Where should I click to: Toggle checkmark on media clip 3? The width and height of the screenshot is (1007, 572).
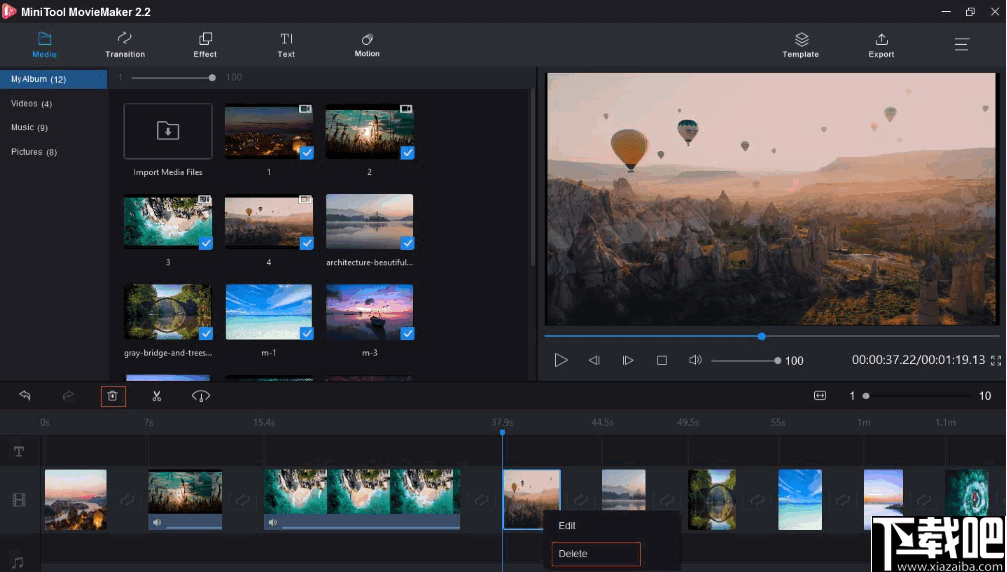[x=206, y=243]
